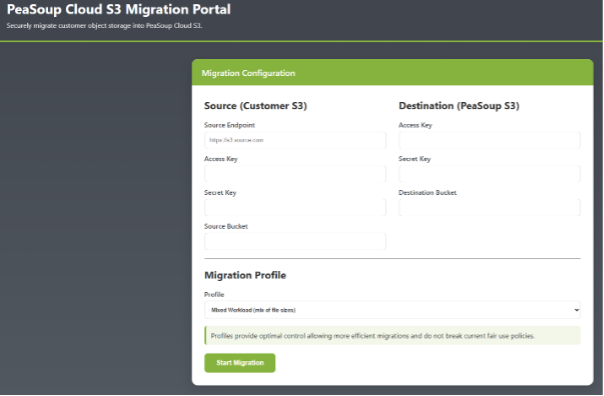Click the Source Bucket label
The height and width of the screenshot is (396, 604).
pos(226,227)
